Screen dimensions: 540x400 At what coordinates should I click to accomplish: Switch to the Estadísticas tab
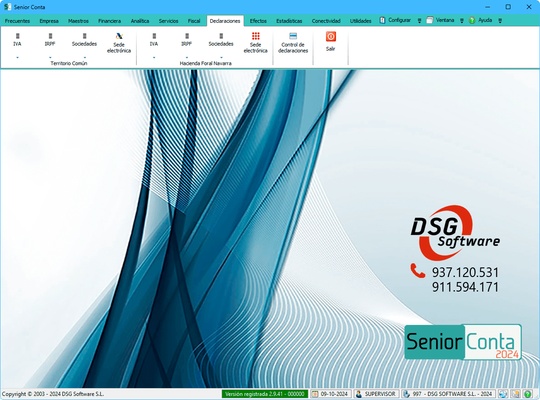click(x=289, y=21)
